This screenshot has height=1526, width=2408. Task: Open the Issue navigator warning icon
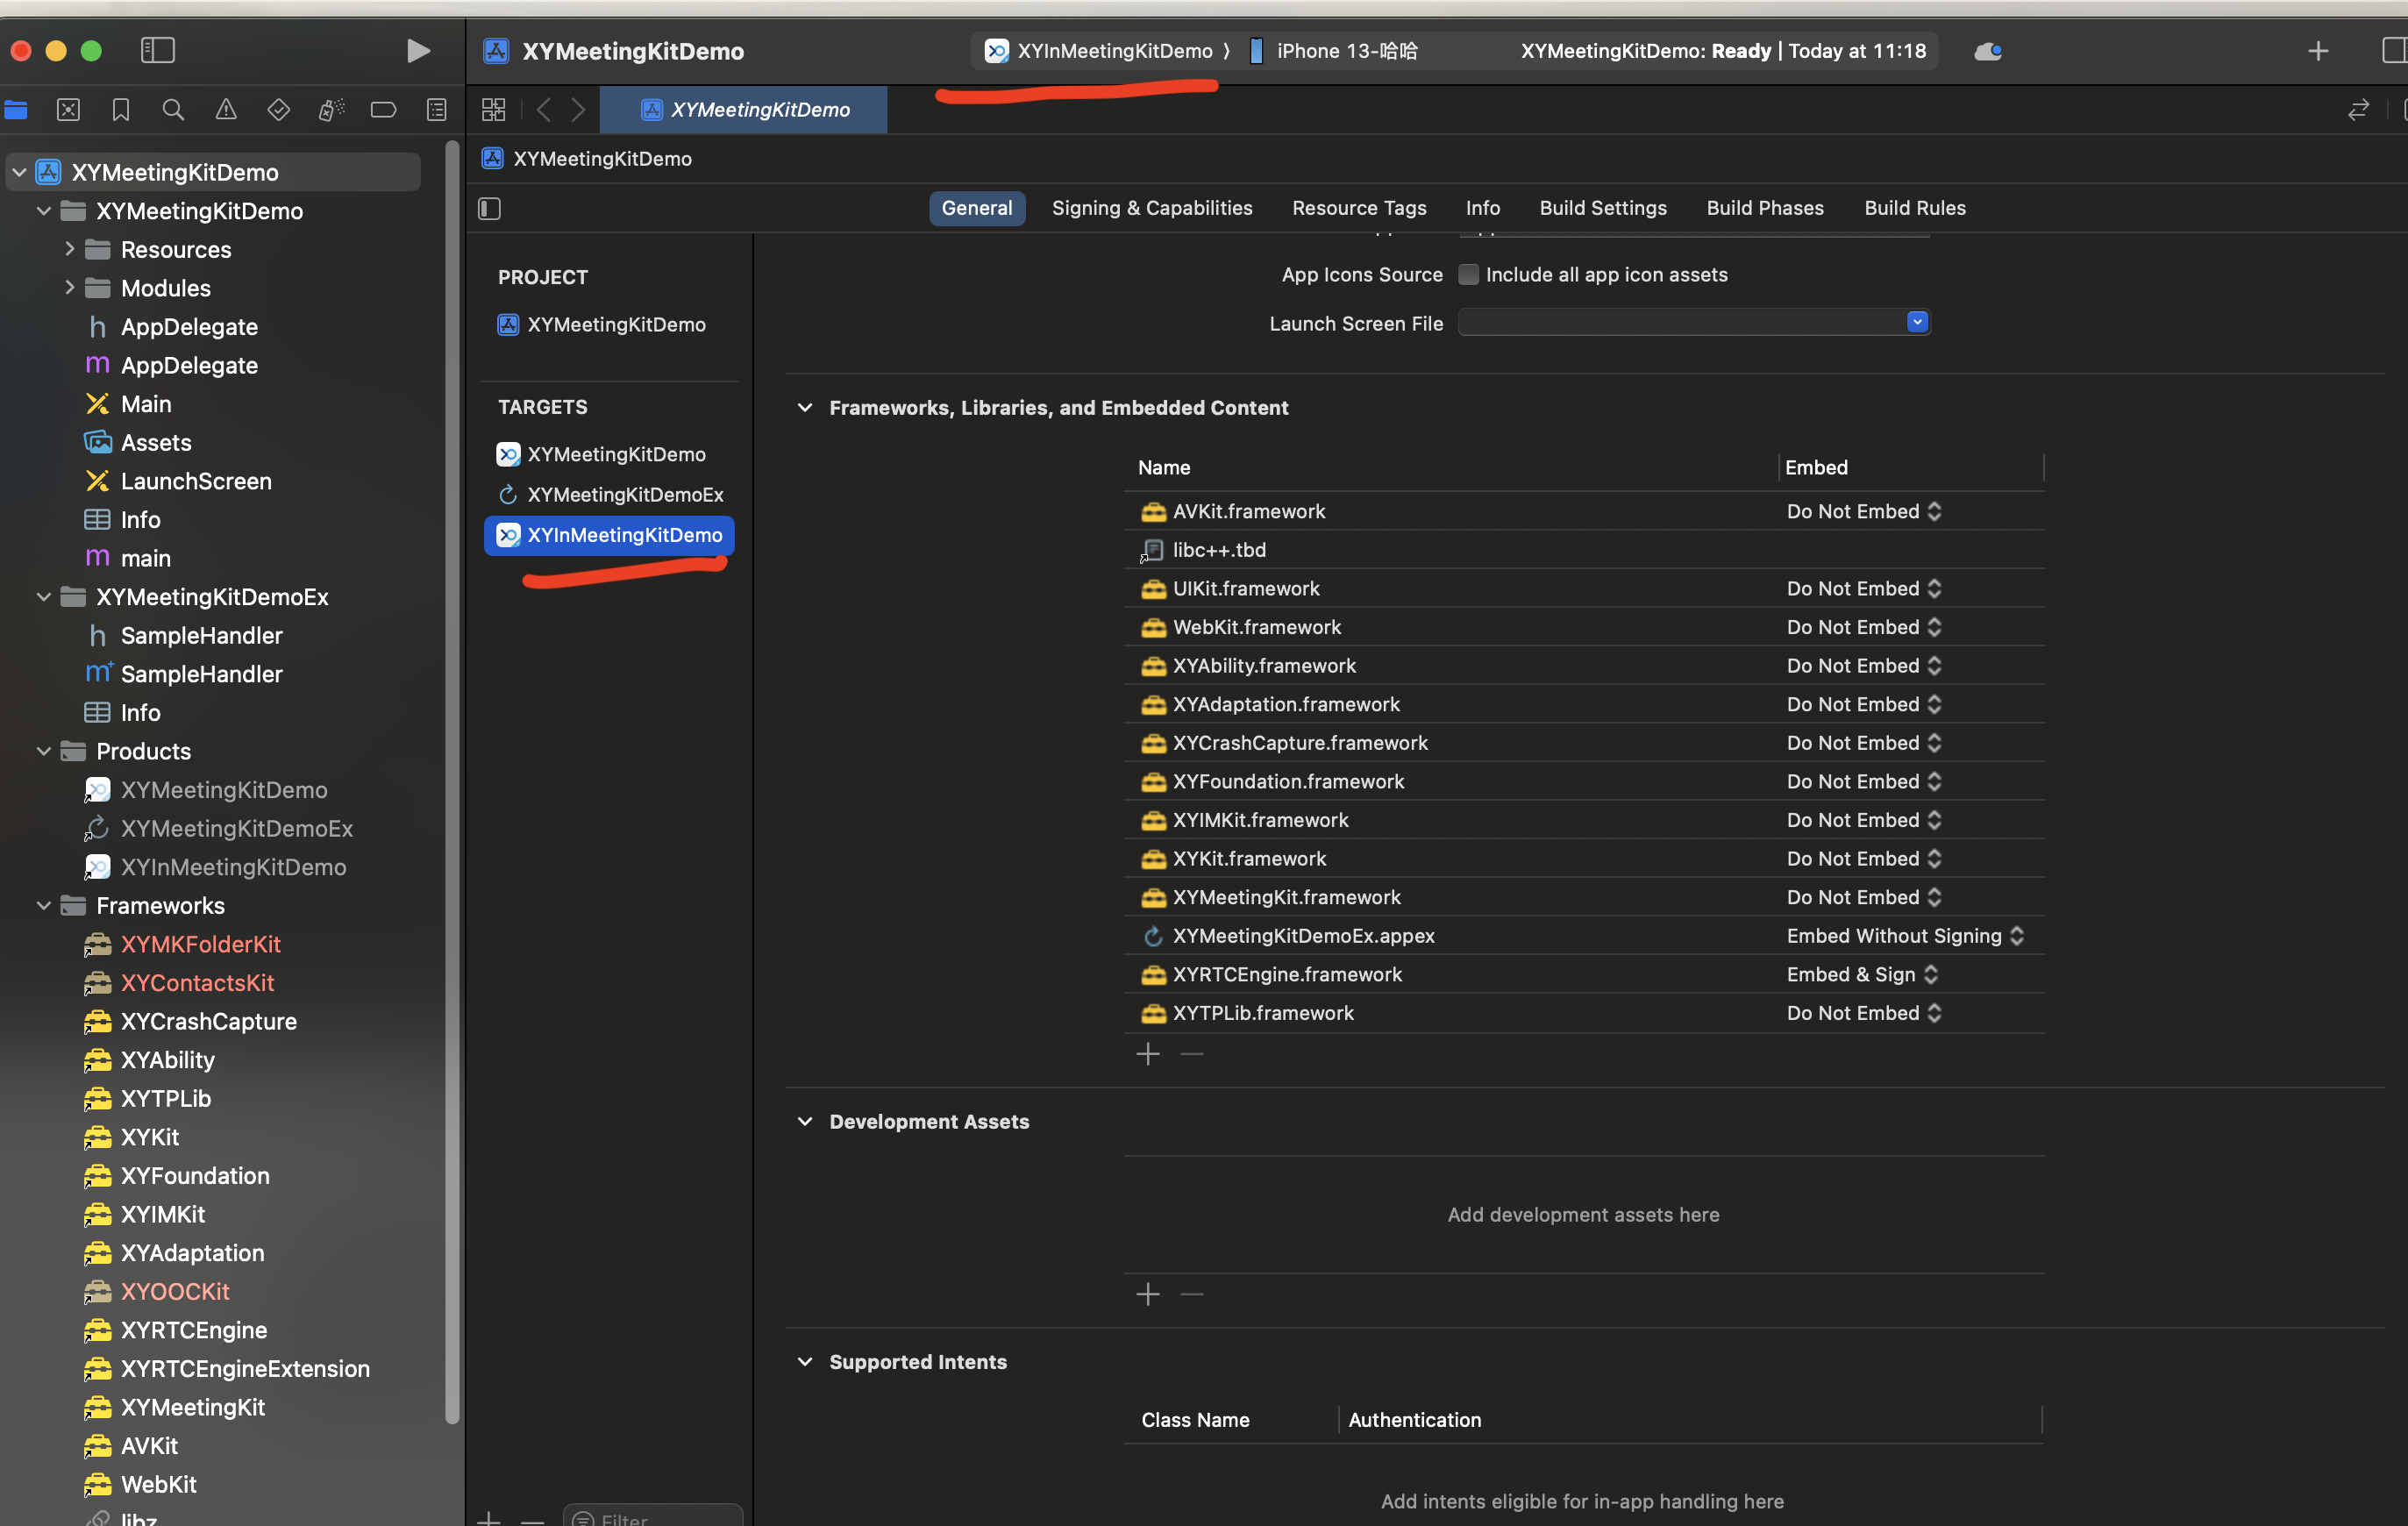point(226,110)
